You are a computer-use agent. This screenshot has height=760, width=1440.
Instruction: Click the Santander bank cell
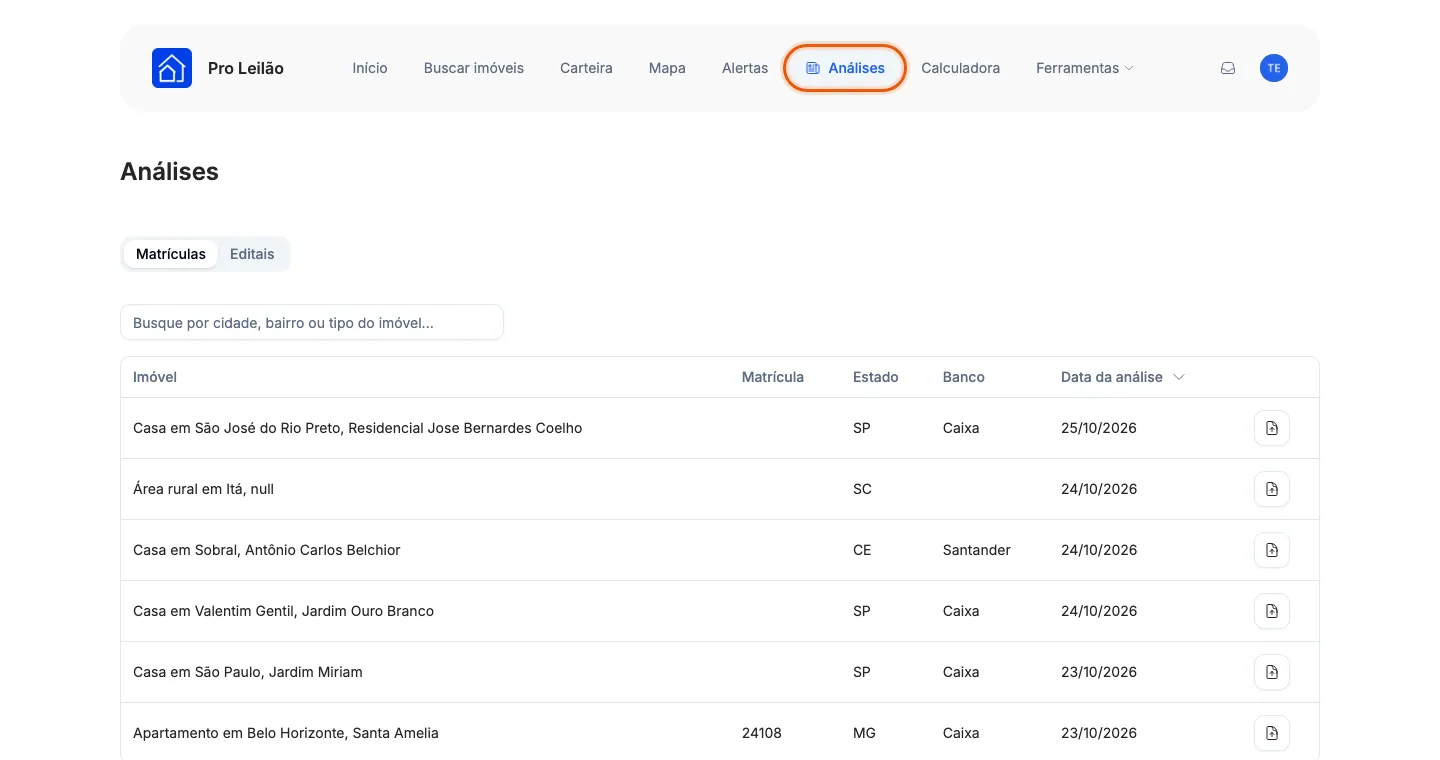977,550
